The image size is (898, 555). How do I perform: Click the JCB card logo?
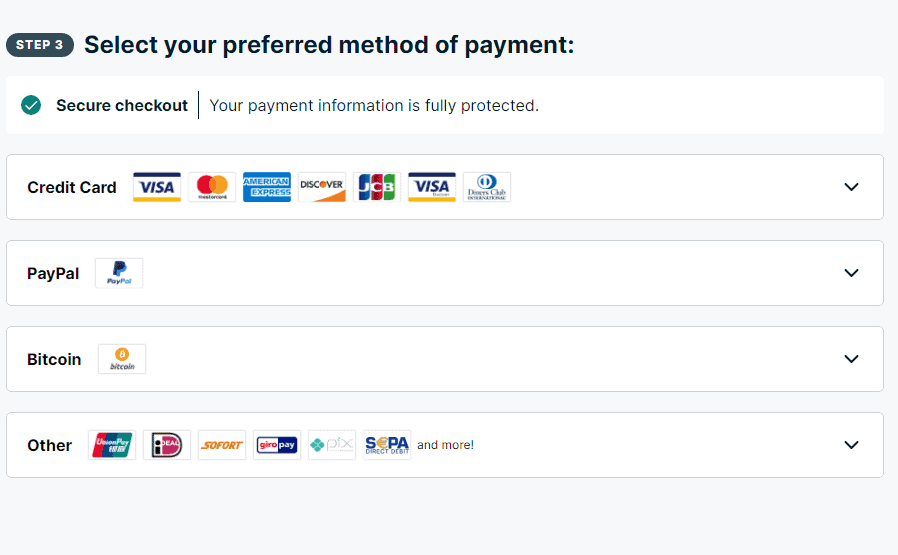tap(377, 187)
